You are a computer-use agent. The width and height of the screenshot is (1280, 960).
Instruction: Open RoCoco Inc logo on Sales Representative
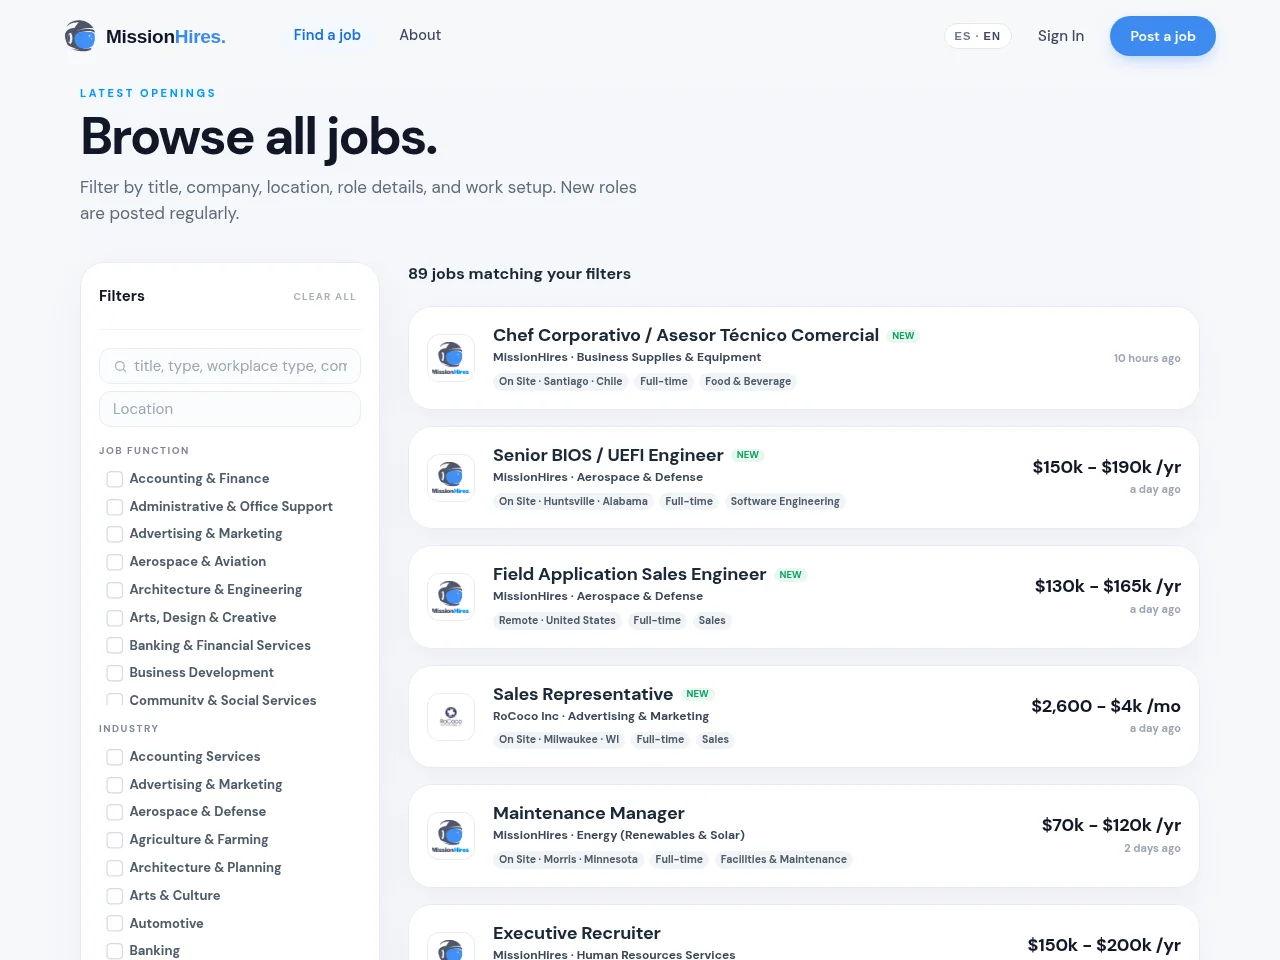point(451,717)
